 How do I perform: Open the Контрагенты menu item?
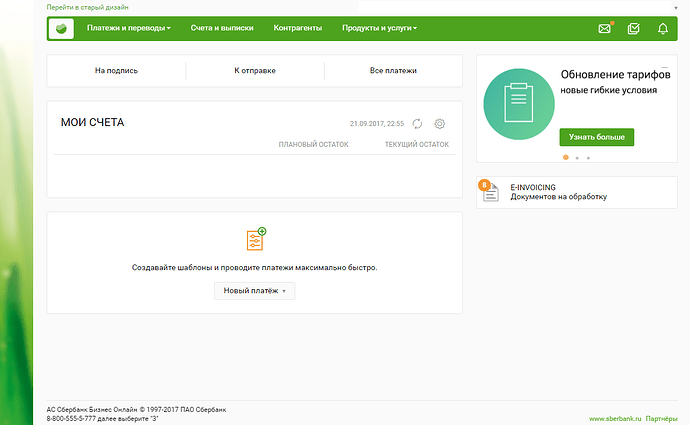click(297, 28)
